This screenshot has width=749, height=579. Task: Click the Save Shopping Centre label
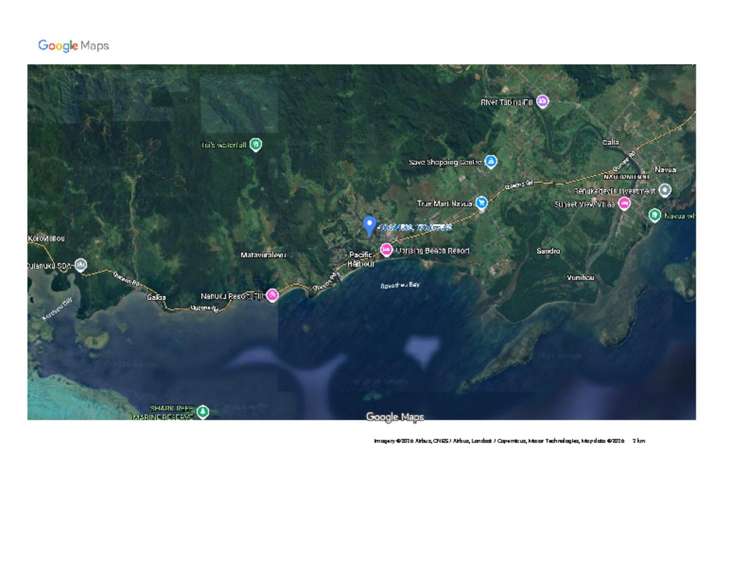point(445,162)
